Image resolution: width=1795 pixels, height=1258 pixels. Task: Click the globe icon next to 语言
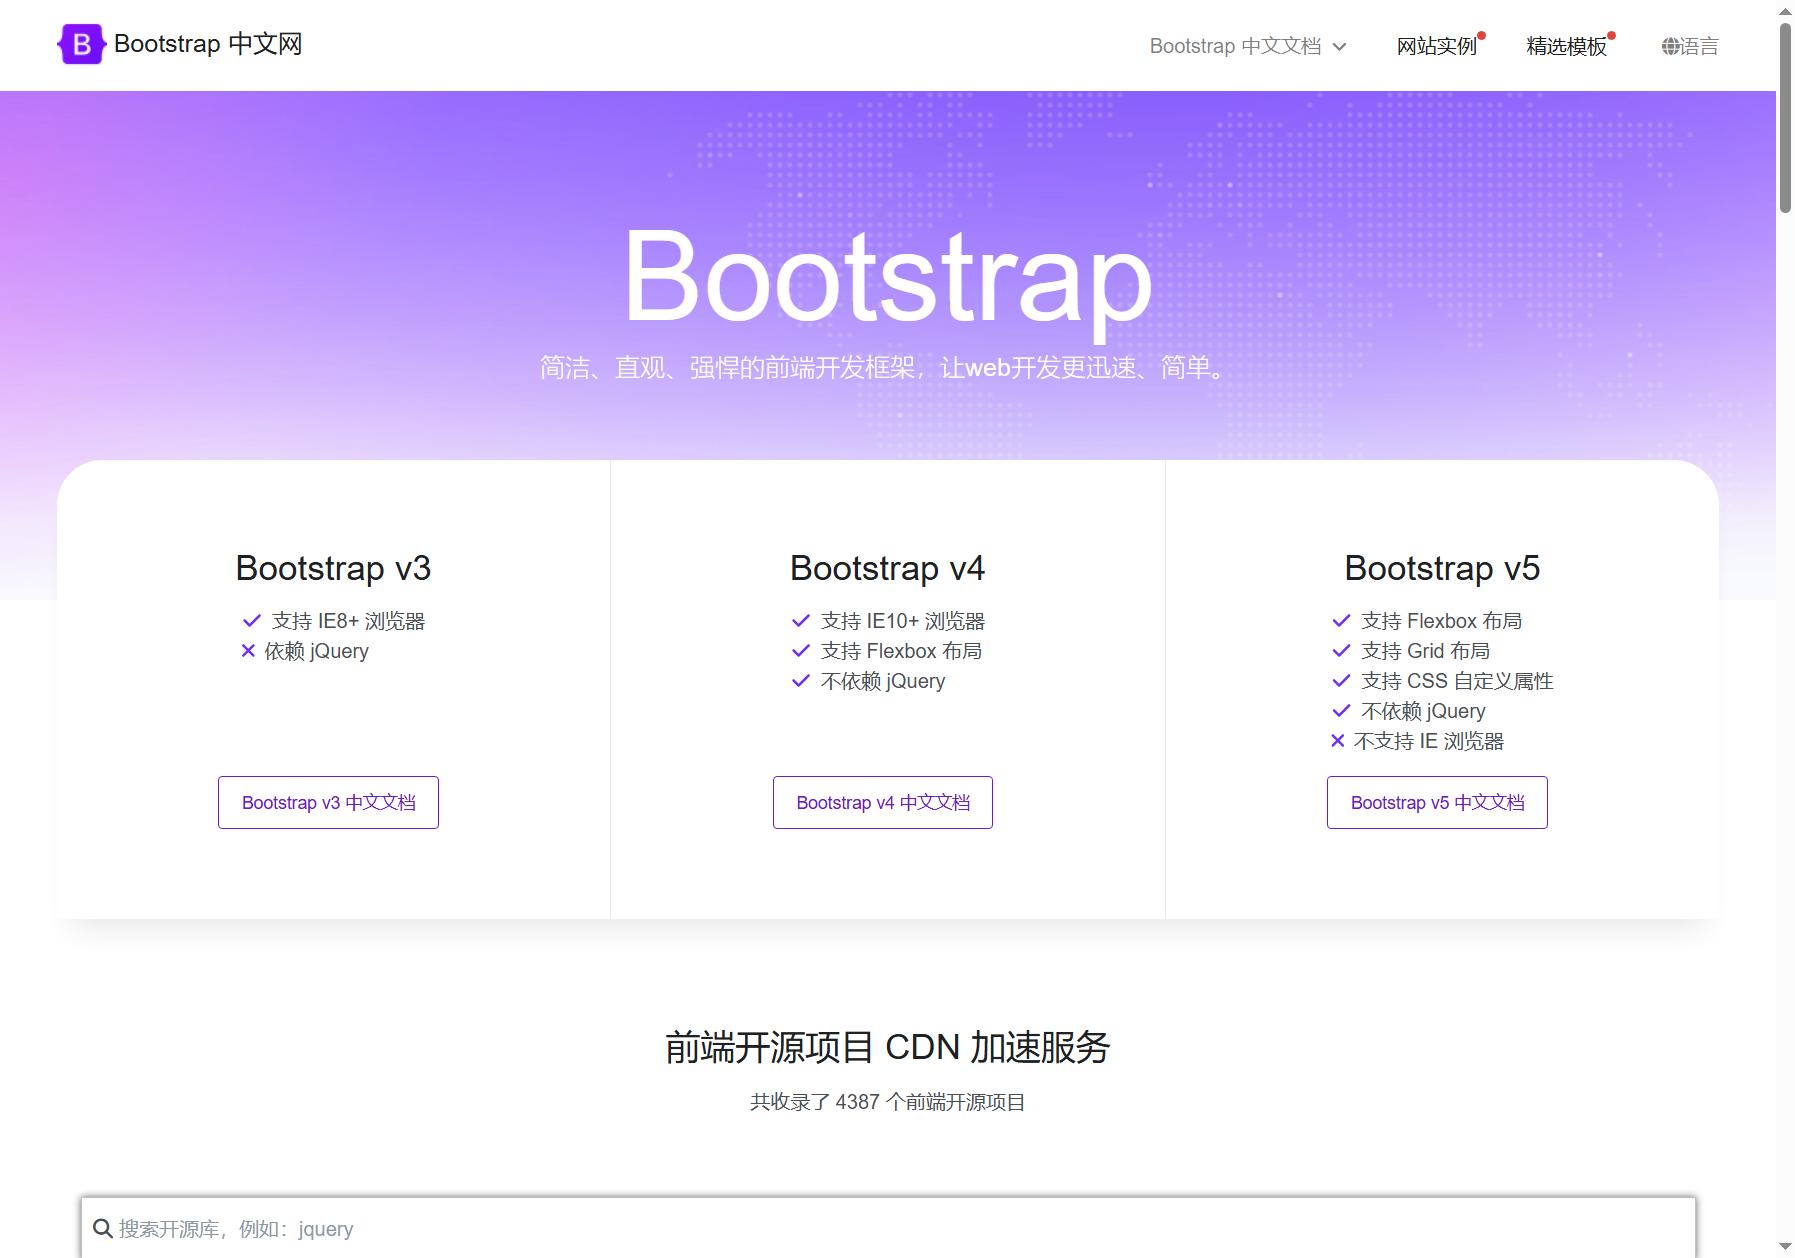[1670, 46]
